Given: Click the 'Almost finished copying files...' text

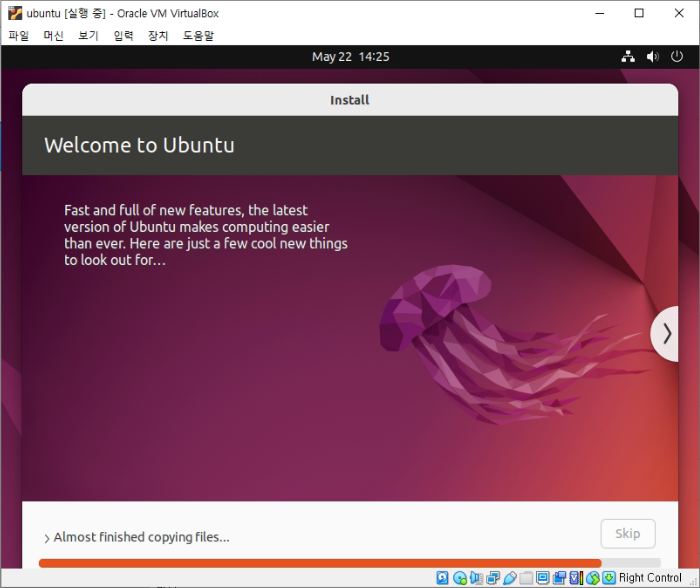Looking at the screenshot, I should [142, 537].
